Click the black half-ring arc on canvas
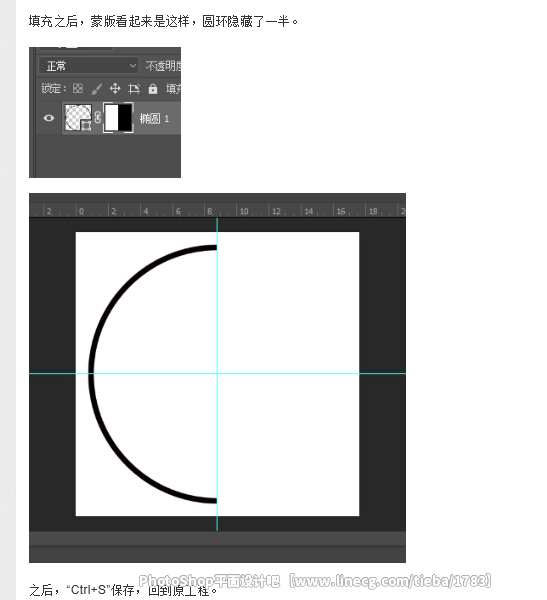This screenshot has height=600, width=547. tap(92, 373)
